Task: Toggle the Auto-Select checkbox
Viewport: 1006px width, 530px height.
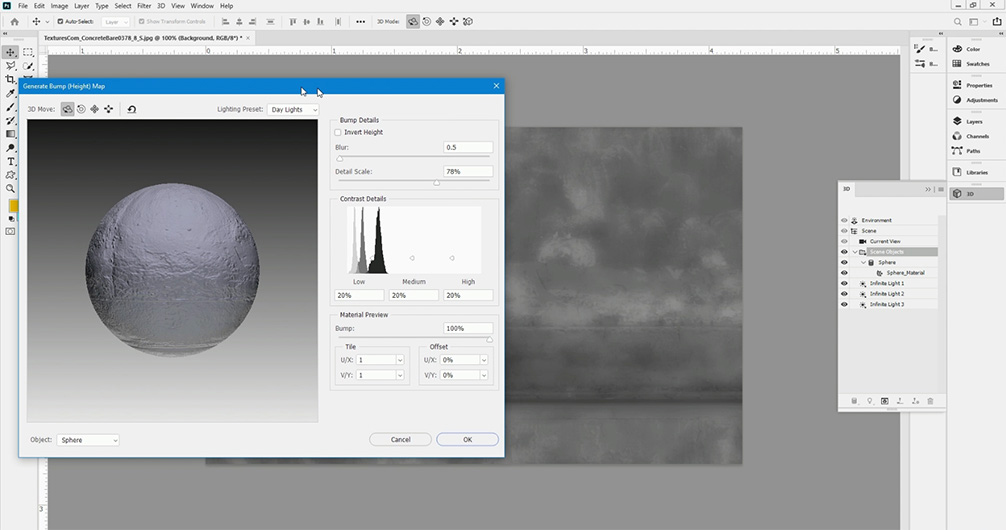Action: point(60,21)
